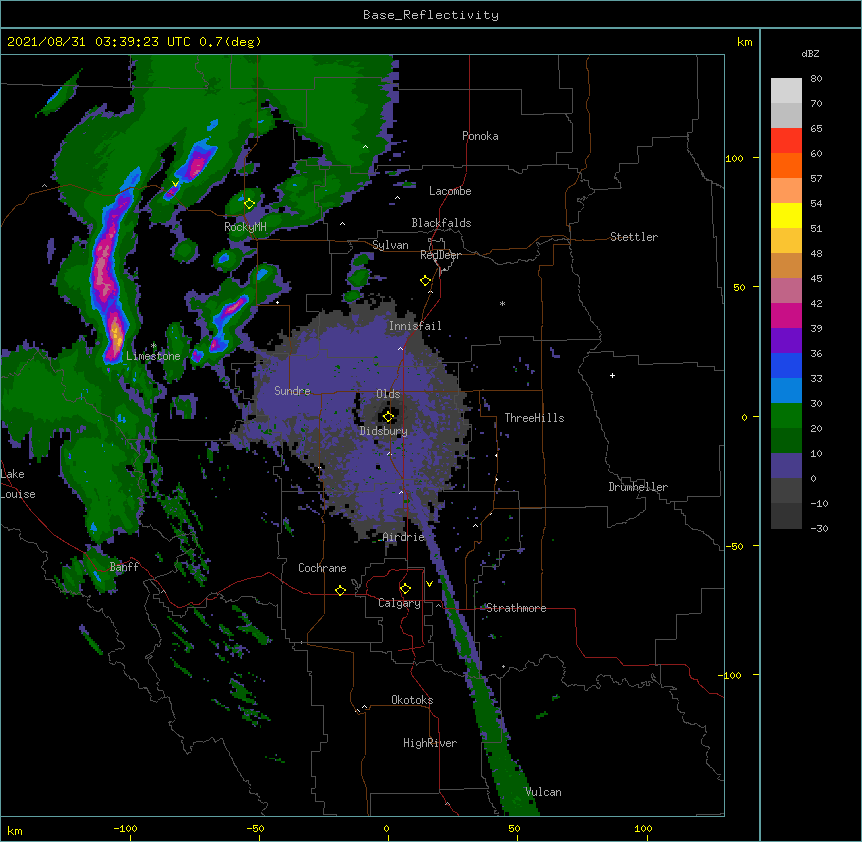Click the asterisk marker above Limestone label
862x842 pixels.
tap(153, 346)
